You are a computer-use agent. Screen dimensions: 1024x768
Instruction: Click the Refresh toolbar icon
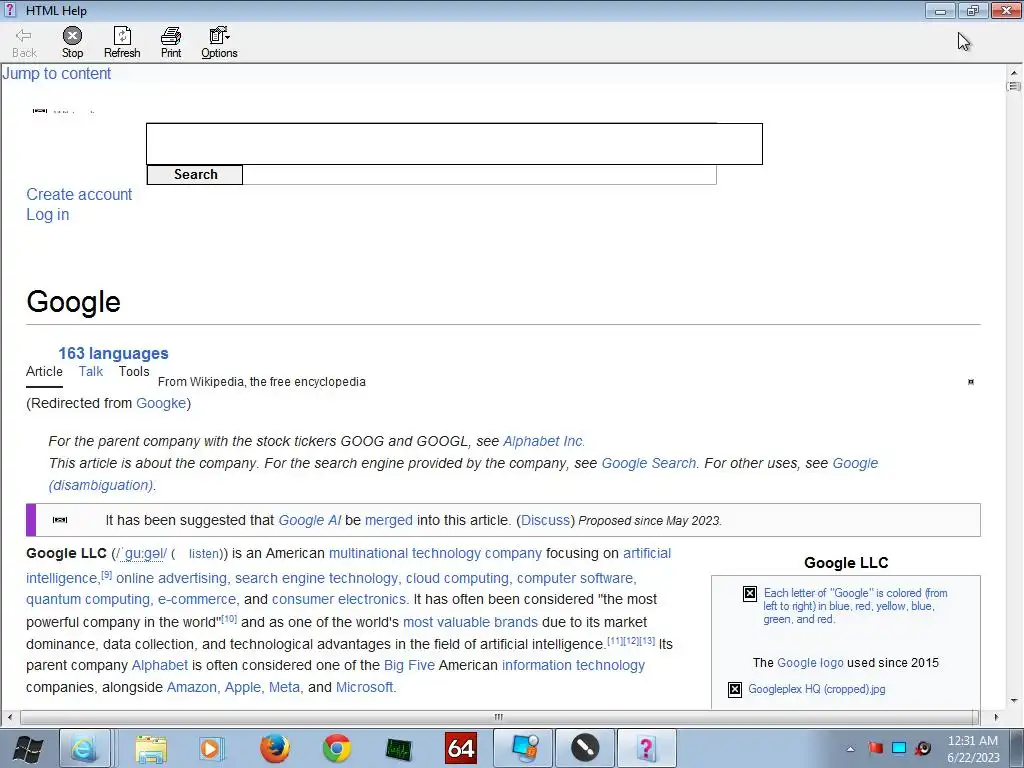(122, 42)
